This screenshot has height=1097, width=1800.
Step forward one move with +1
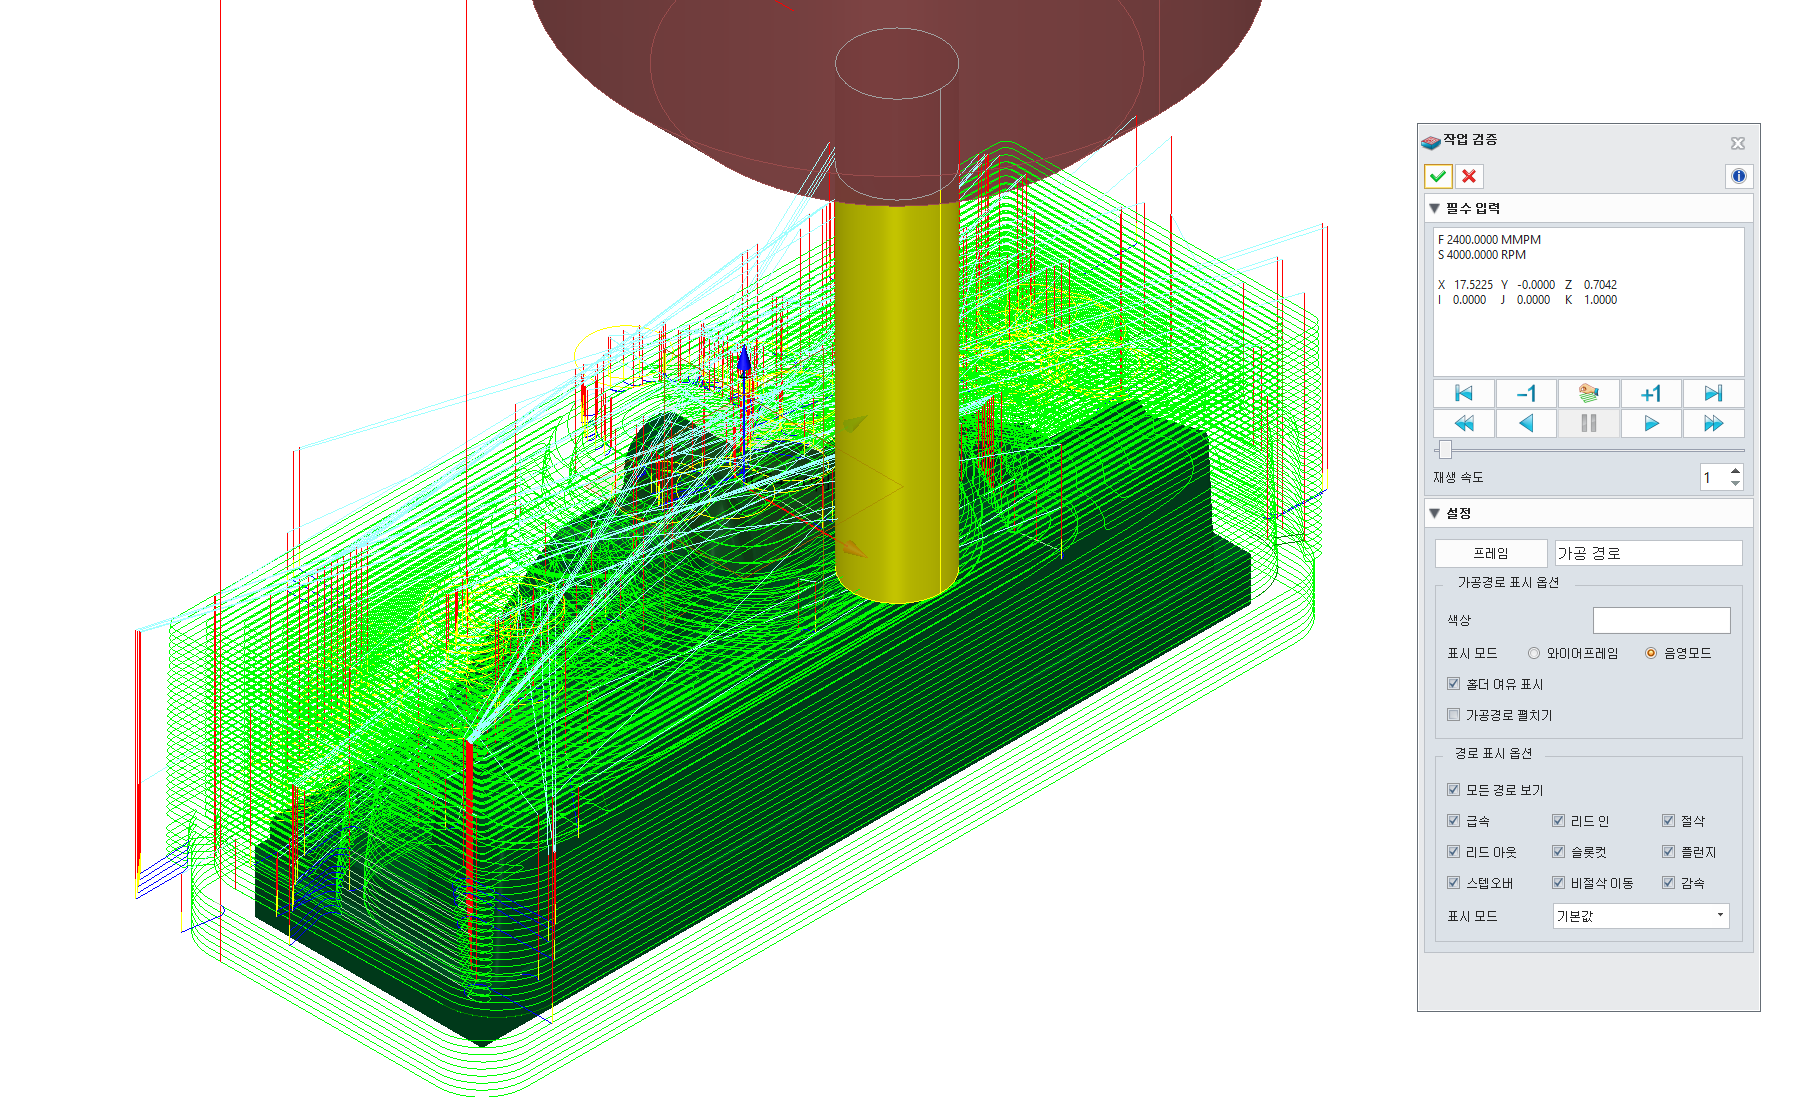(x=1651, y=393)
